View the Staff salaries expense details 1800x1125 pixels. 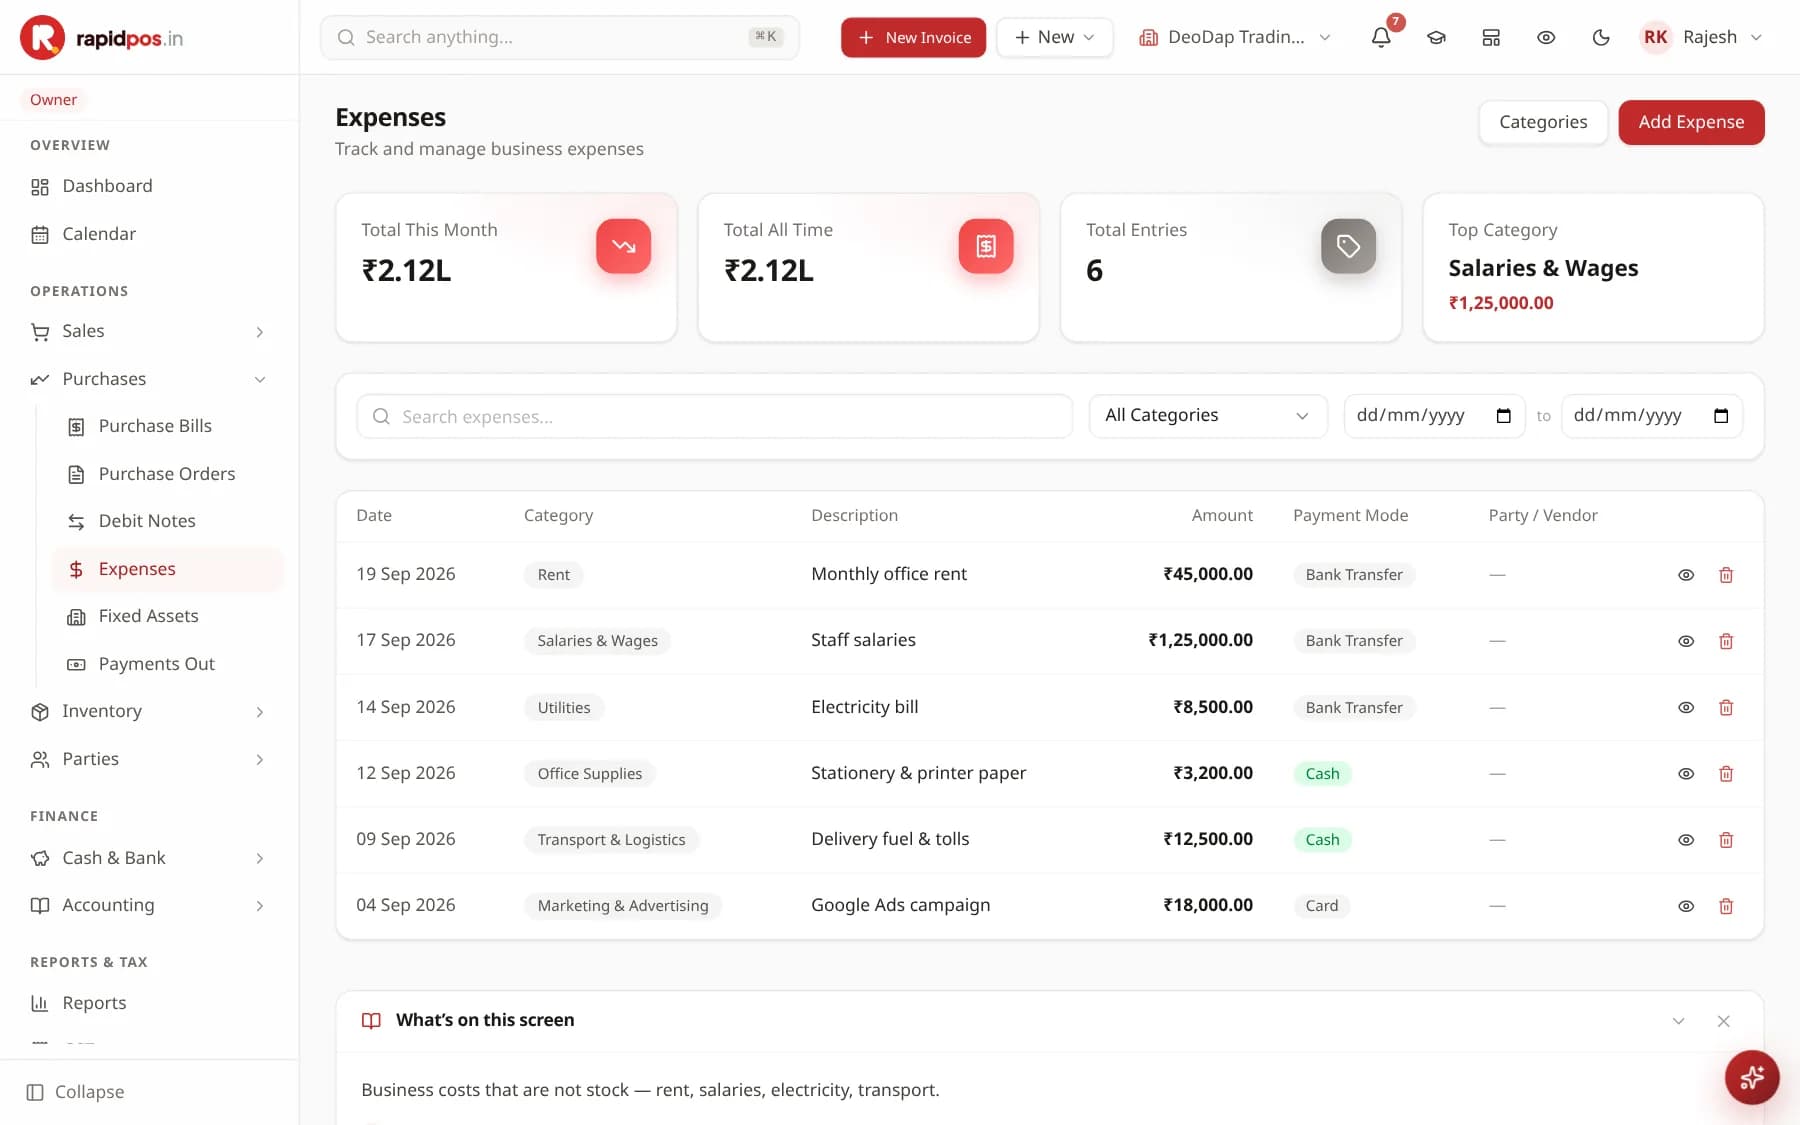click(1686, 641)
